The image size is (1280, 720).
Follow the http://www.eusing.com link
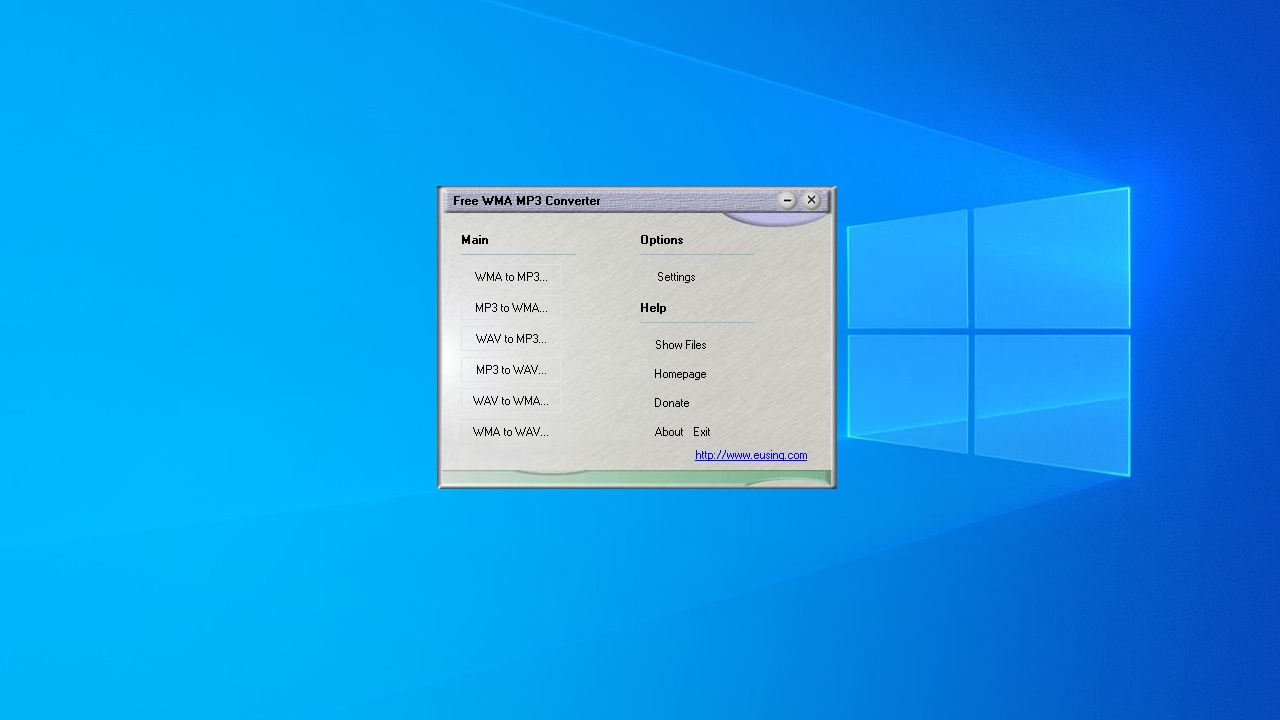[751, 455]
